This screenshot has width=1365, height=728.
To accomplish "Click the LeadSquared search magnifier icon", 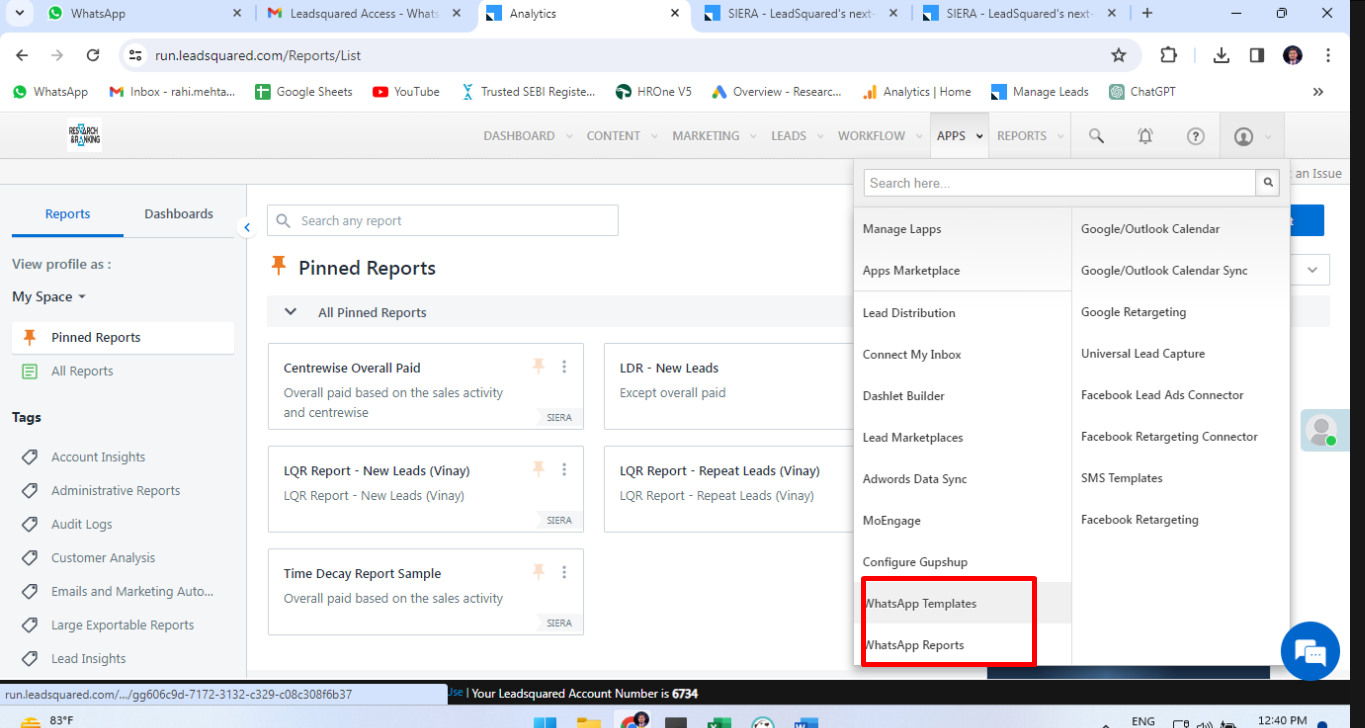I will point(1096,136).
